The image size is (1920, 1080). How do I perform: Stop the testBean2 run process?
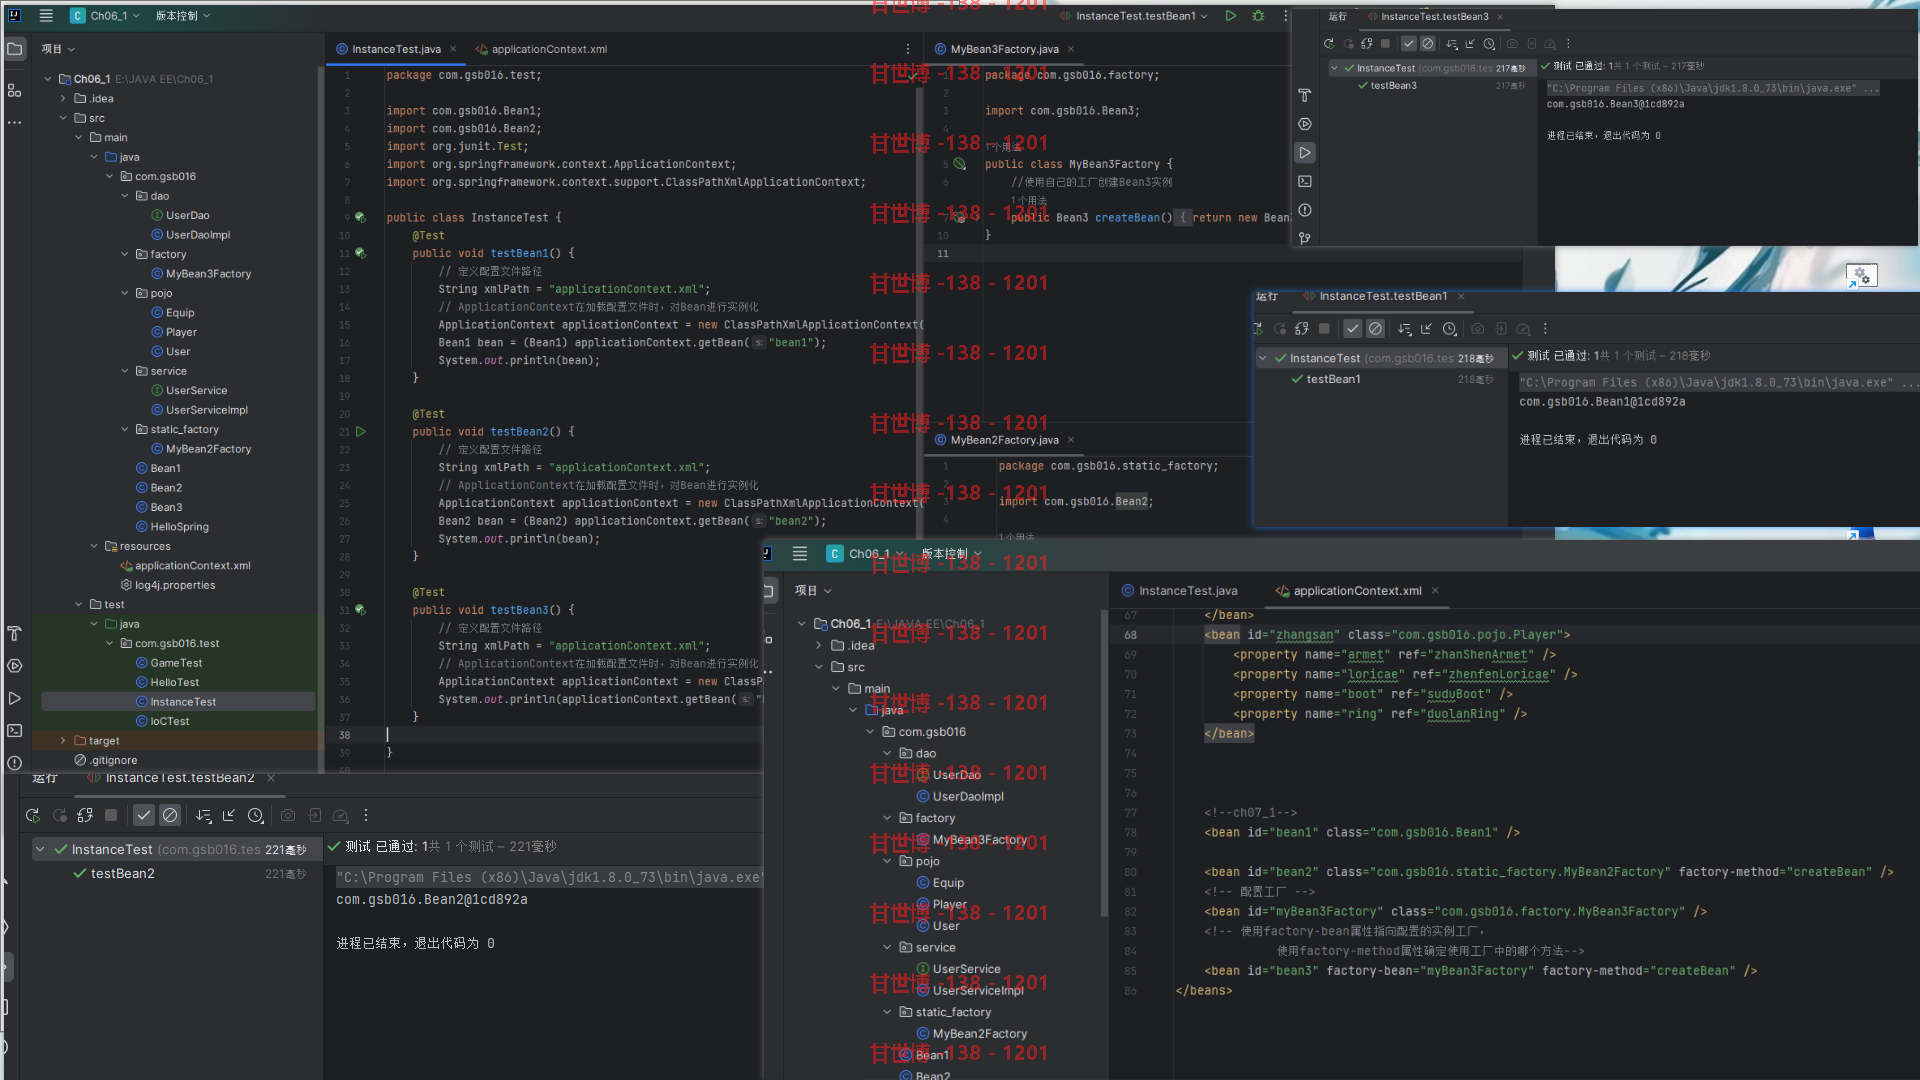(111, 815)
